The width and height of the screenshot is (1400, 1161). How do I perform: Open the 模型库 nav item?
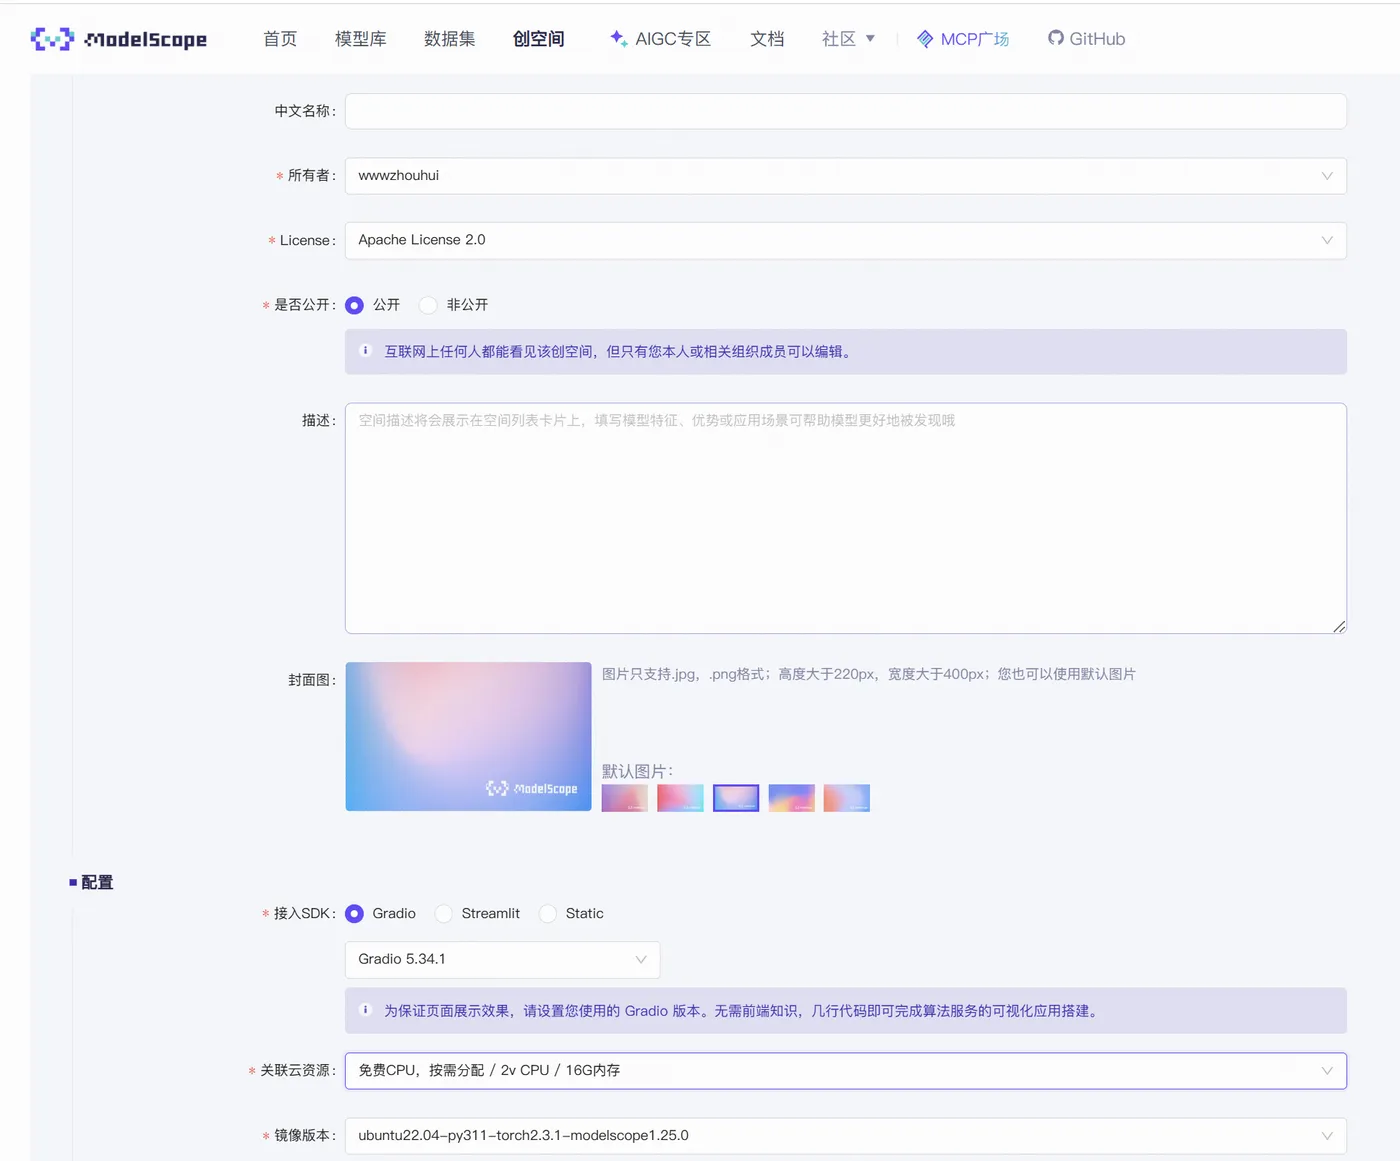[x=361, y=39]
